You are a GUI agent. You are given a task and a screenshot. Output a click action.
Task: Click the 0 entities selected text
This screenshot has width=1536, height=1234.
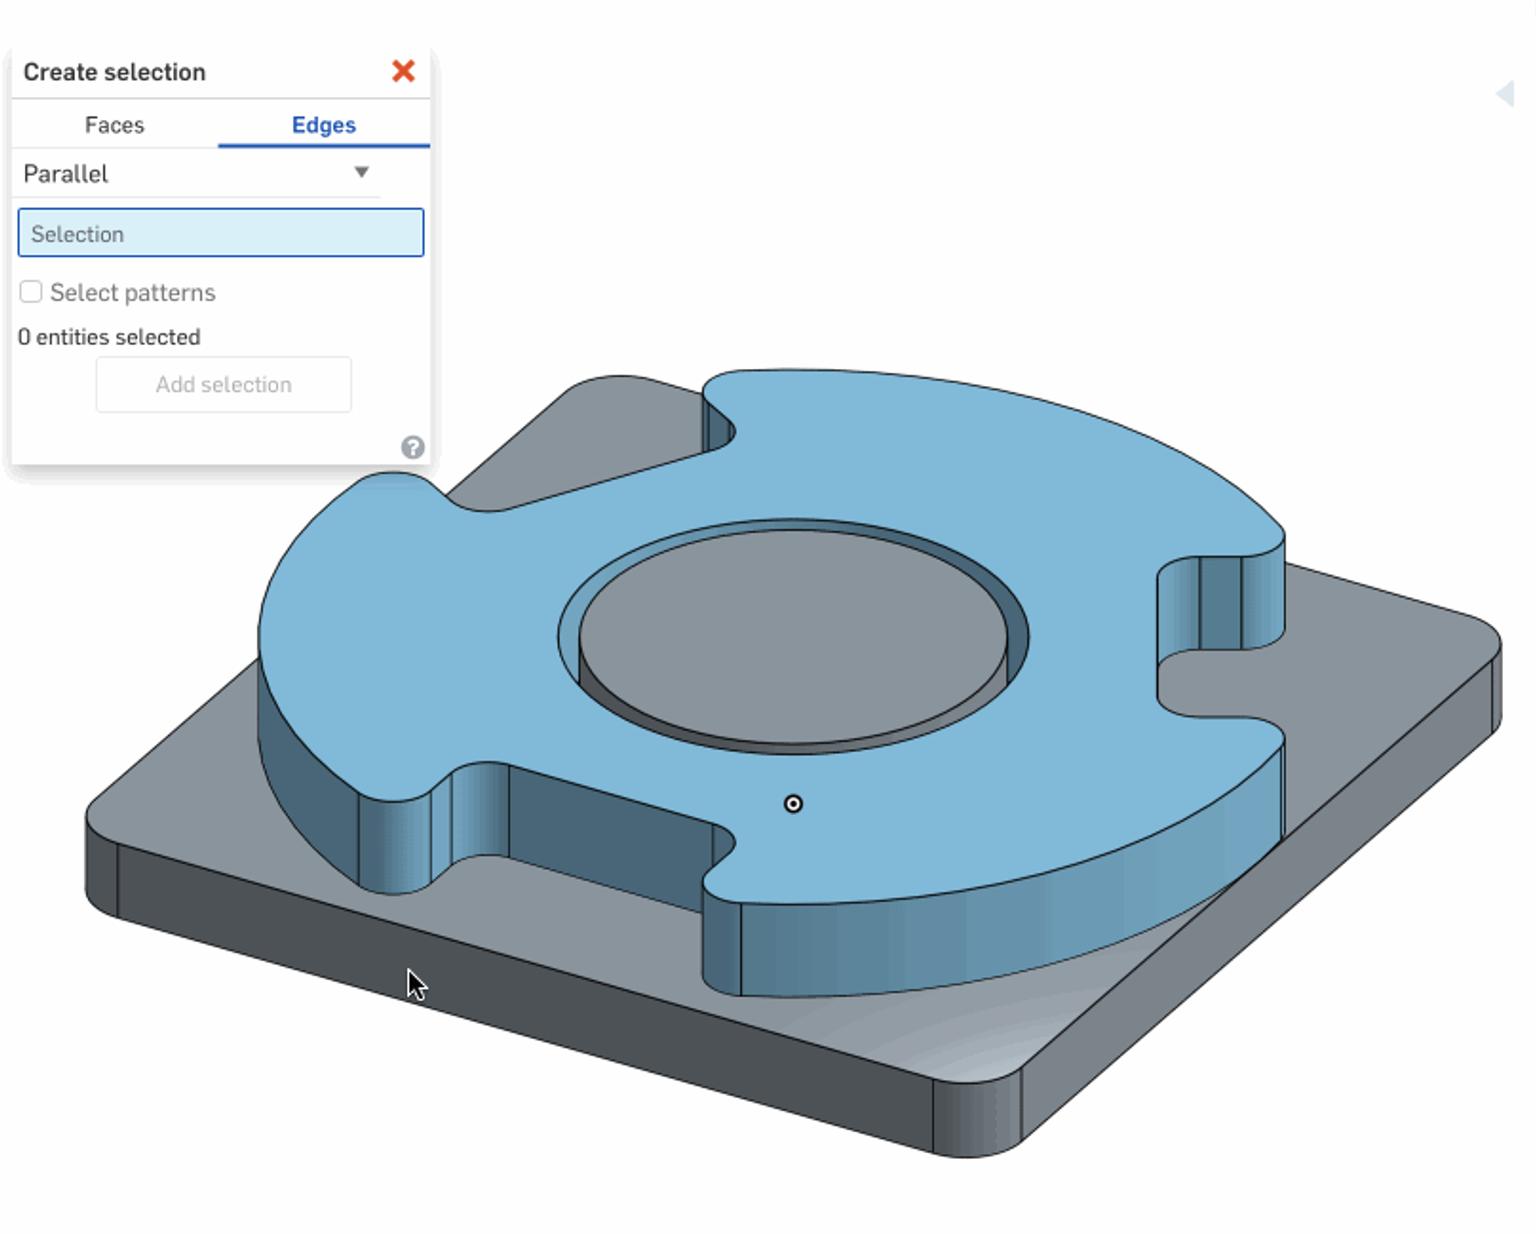110,337
